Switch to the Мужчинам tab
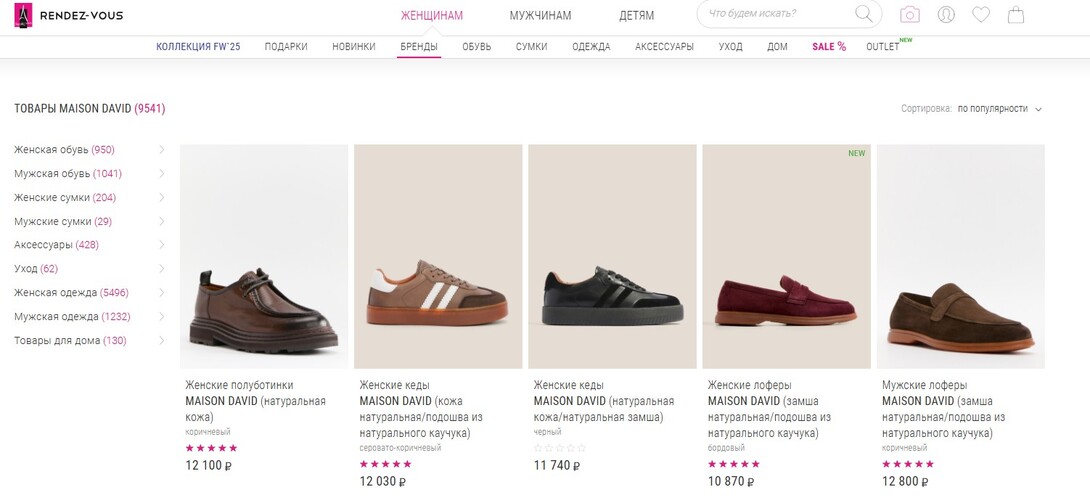 pyautogui.click(x=540, y=15)
